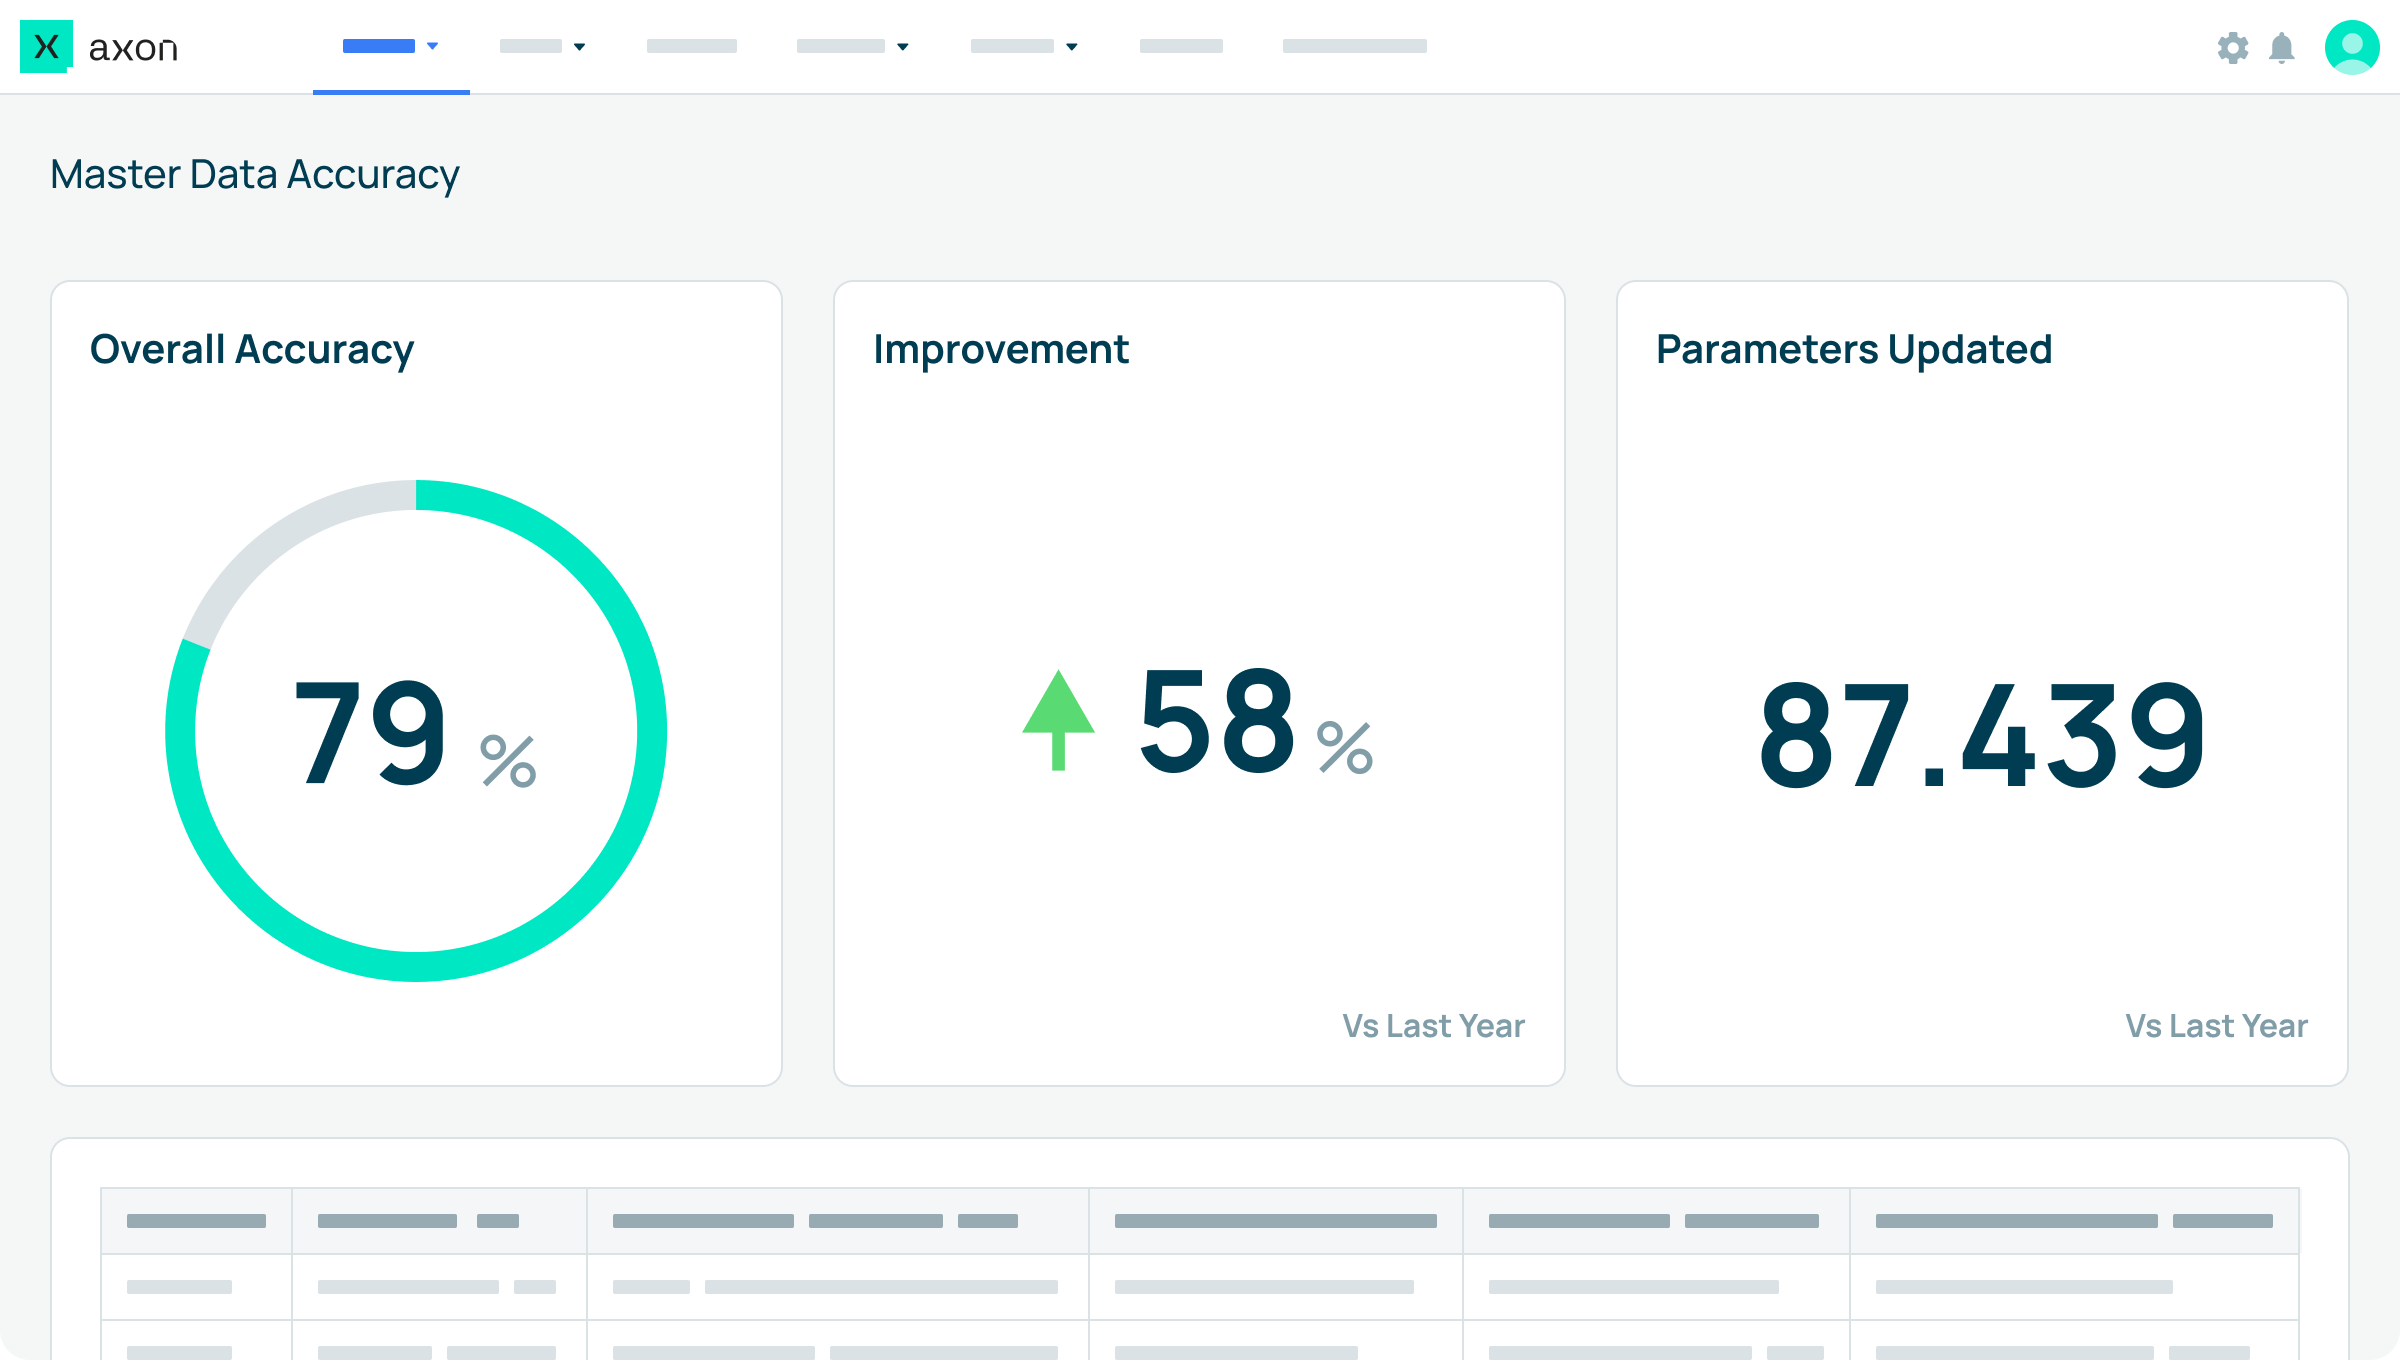
Task: Click Vs Last Year in Improvement card
Action: click(1433, 1026)
